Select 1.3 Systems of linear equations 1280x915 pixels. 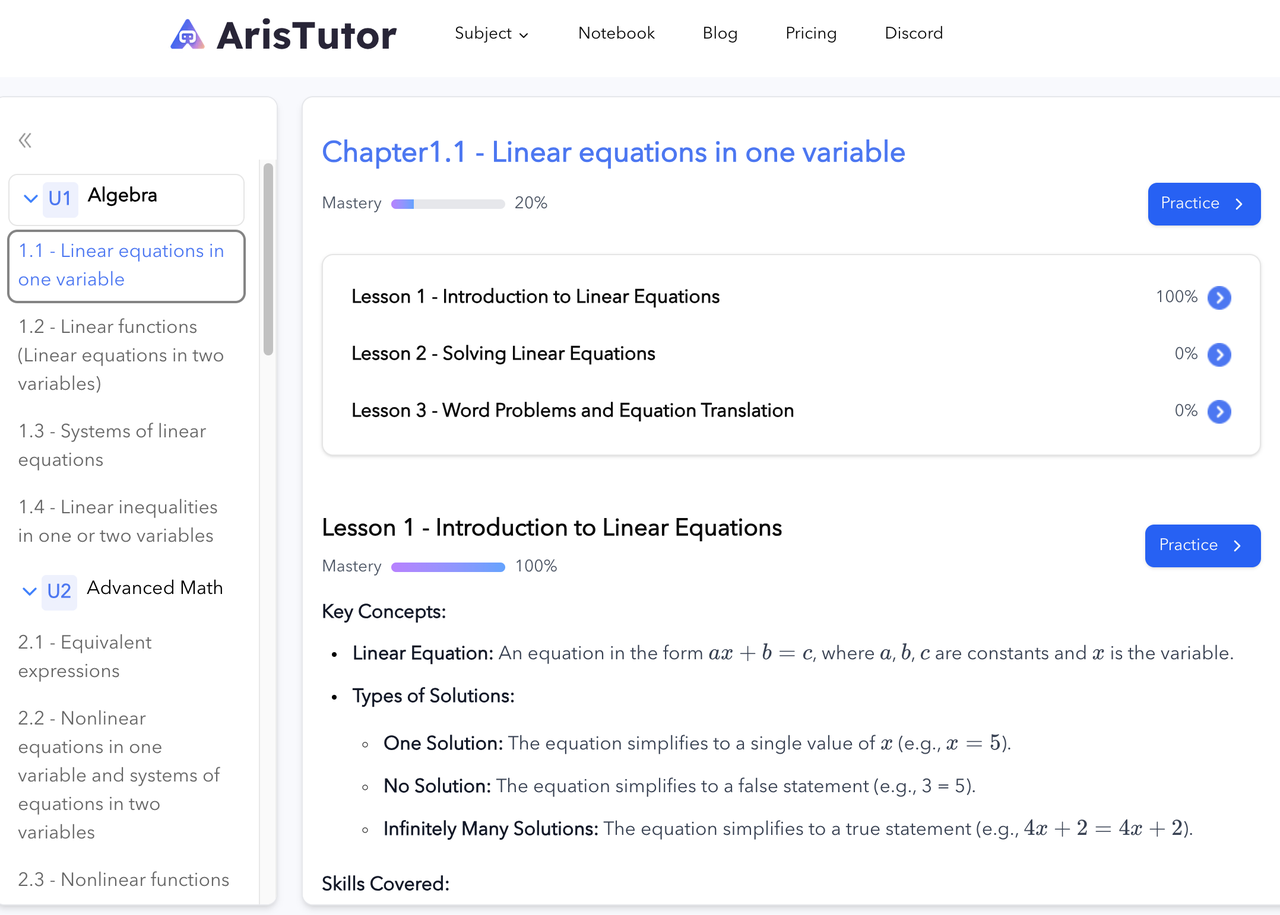(112, 445)
